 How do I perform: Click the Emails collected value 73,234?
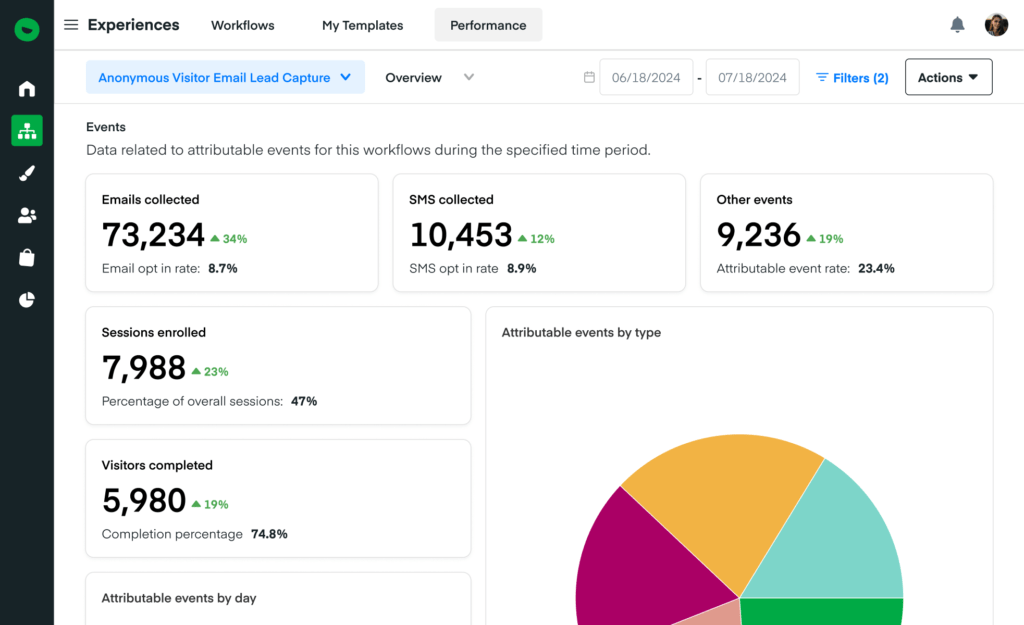pyautogui.click(x=153, y=235)
